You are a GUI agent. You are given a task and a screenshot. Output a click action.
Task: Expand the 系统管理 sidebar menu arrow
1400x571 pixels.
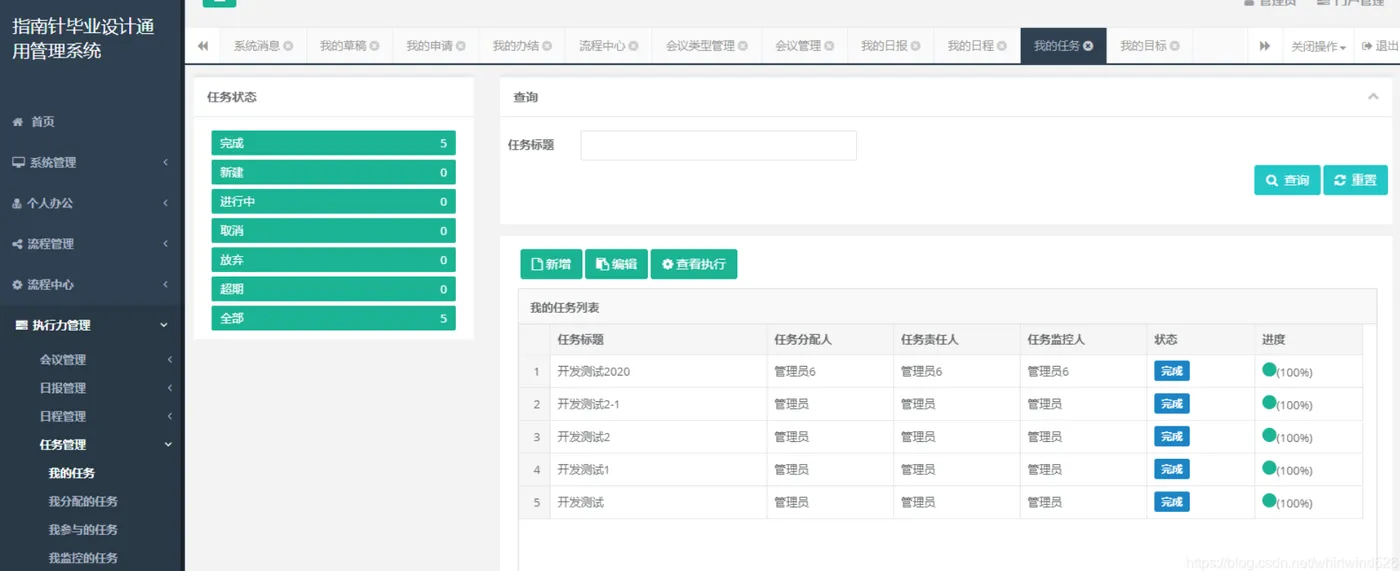pos(165,162)
